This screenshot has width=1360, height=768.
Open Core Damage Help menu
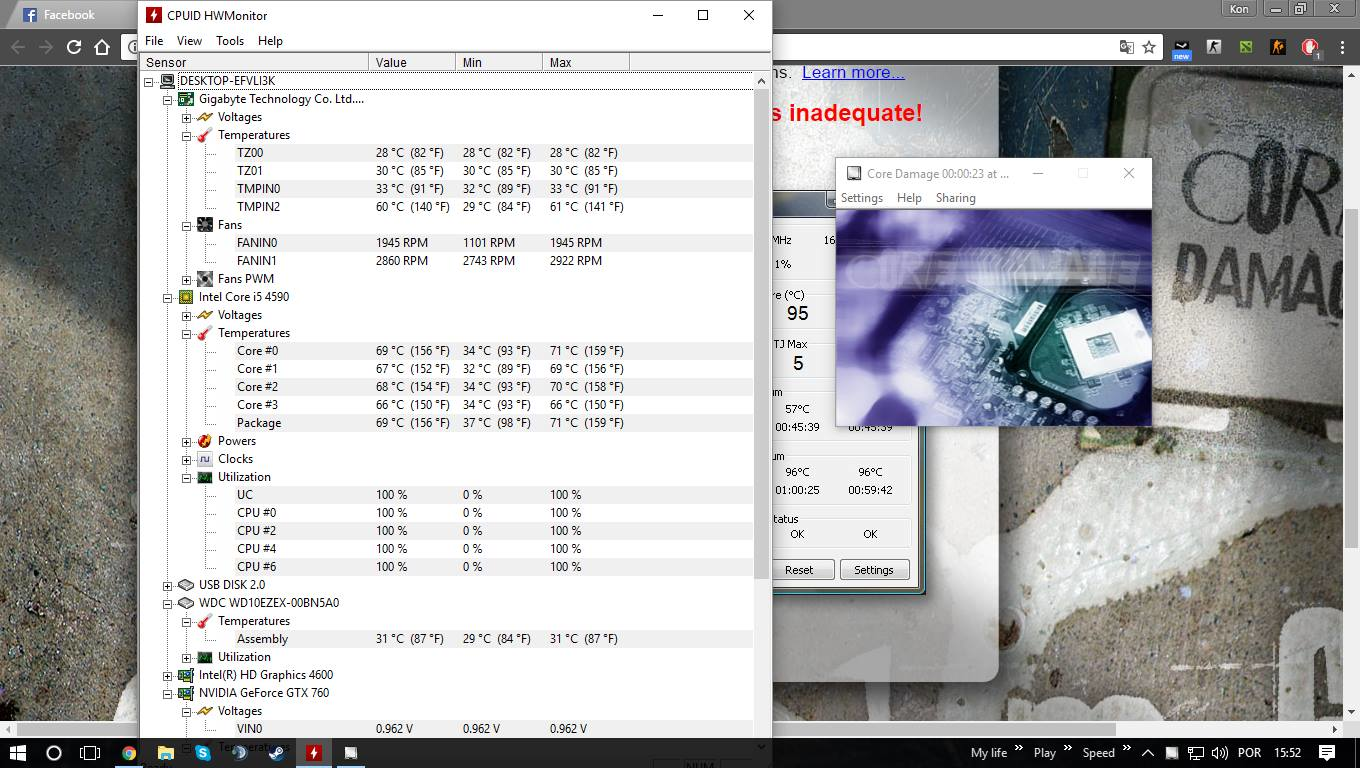[909, 198]
